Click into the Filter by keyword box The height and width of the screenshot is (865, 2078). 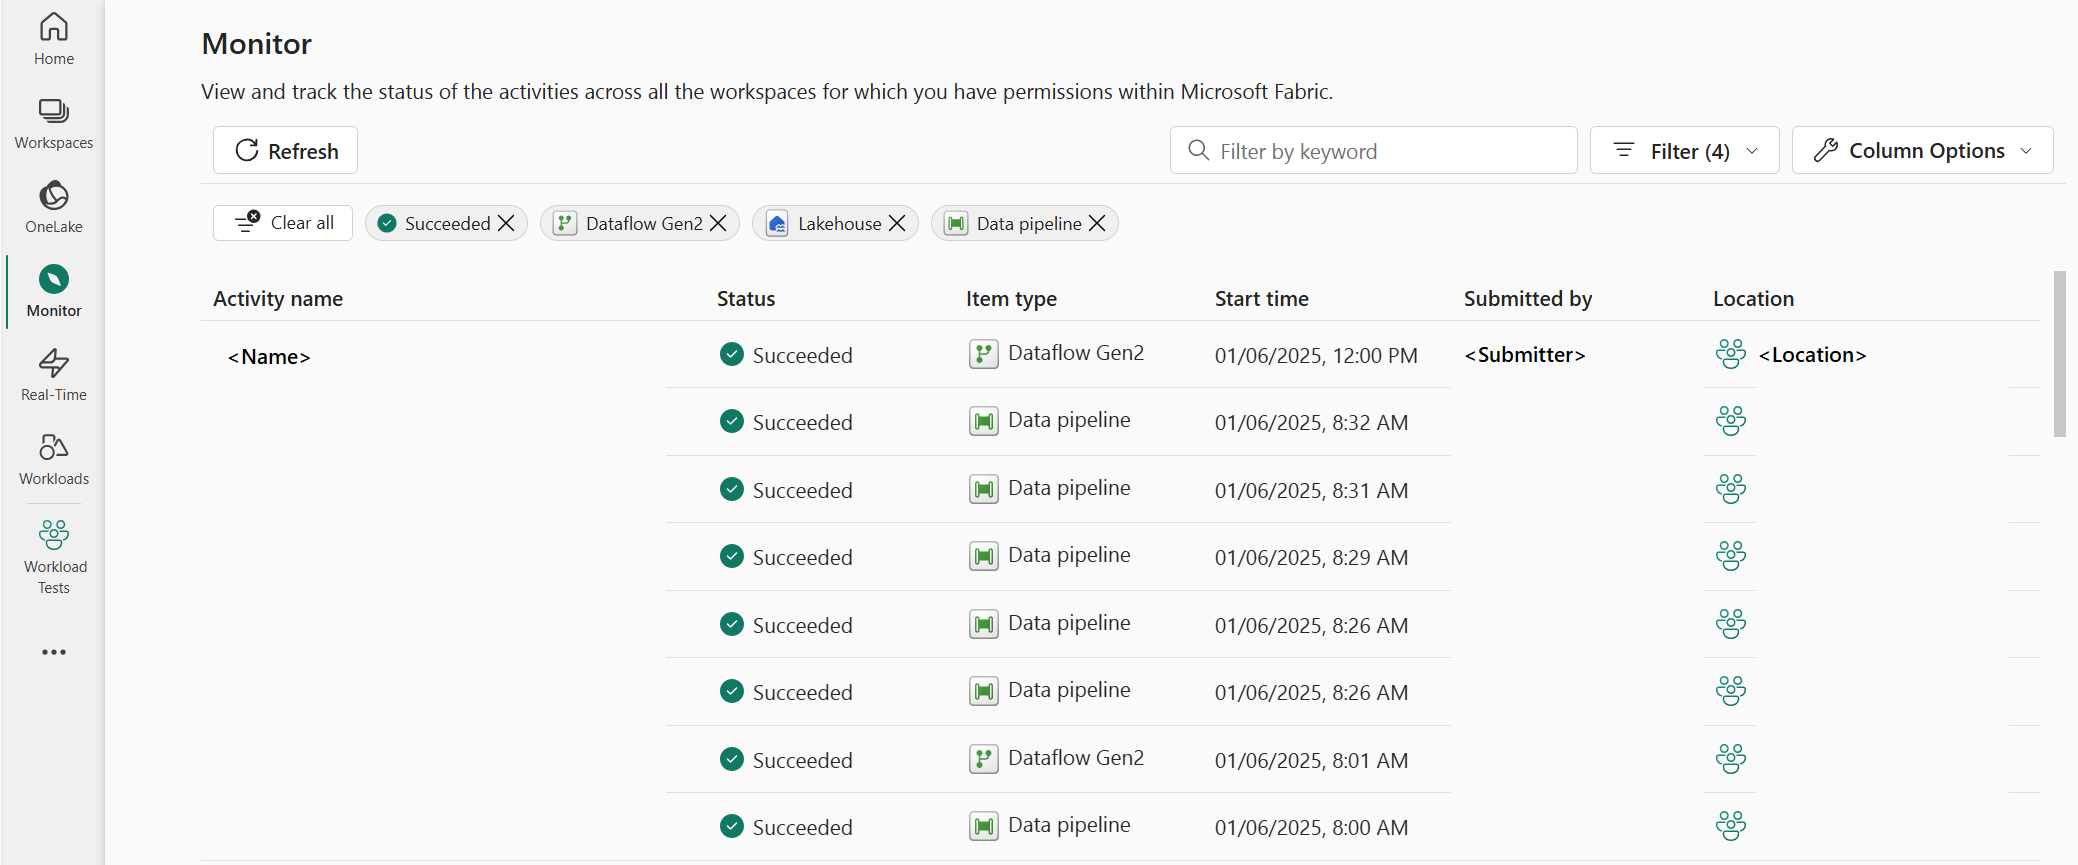coord(1373,151)
